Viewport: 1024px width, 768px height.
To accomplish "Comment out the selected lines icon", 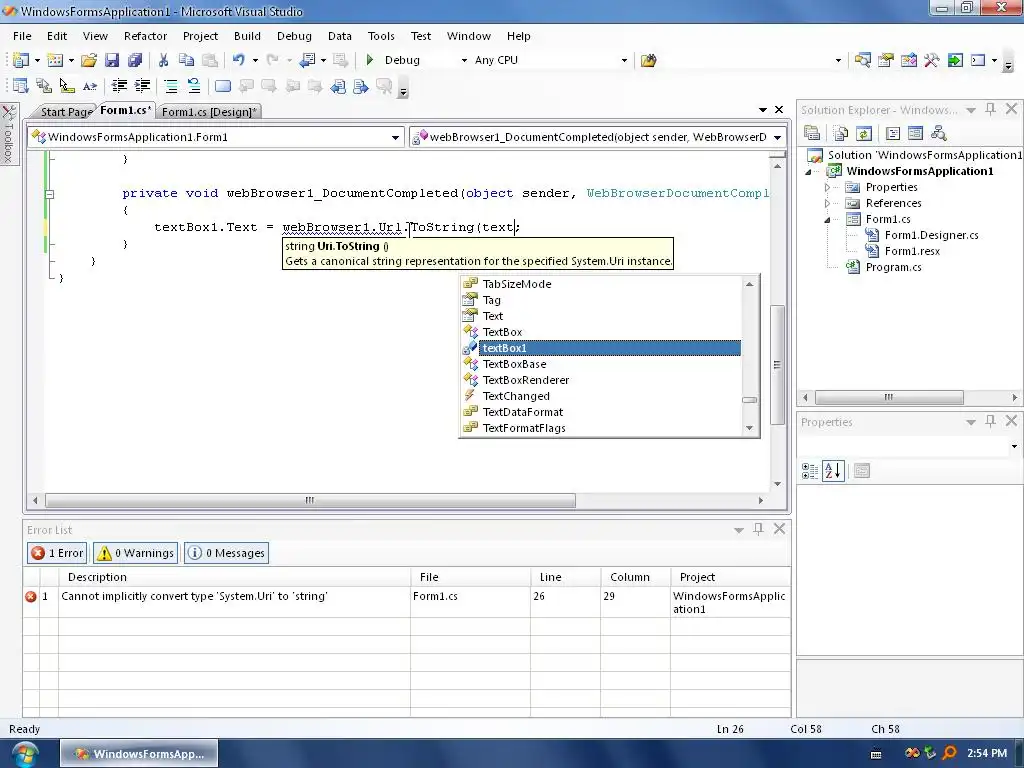I will (x=170, y=86).
